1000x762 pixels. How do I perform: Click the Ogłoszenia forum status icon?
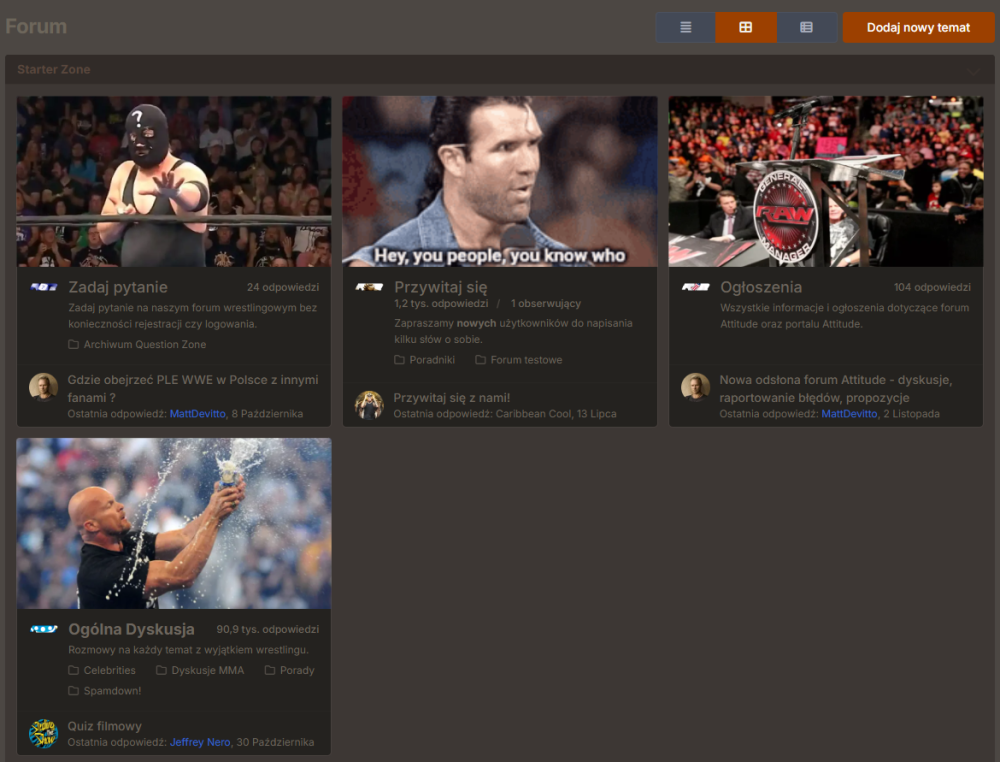point(695,287)
